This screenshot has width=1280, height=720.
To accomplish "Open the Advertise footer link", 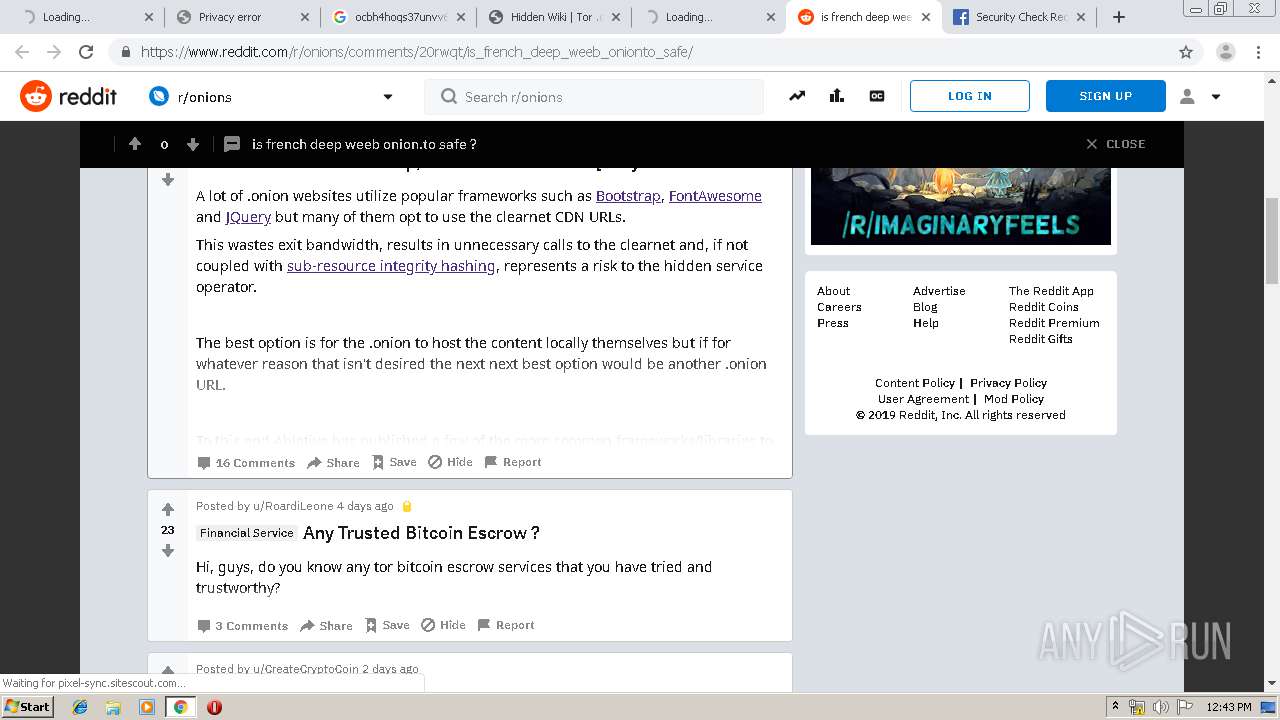I will [939, 291].
